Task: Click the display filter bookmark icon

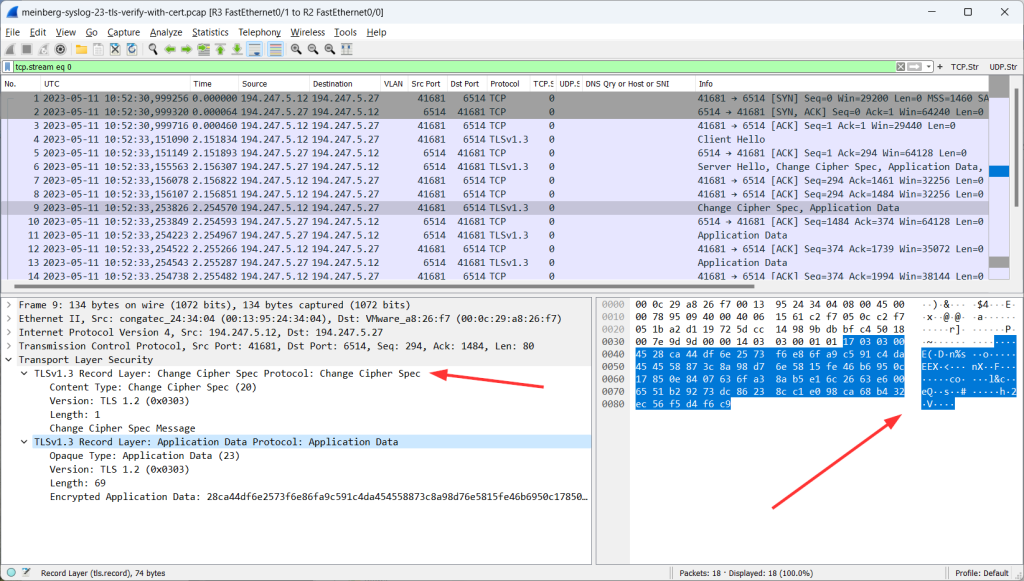Action: pyautogui.click(x=8, y=67)
